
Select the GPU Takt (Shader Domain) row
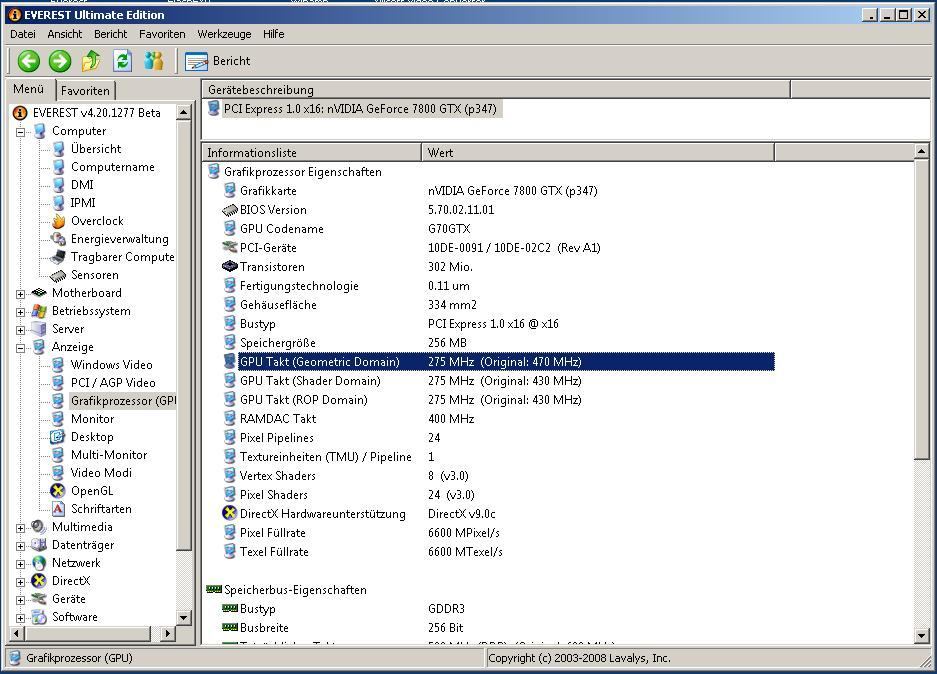click(x=499, y=381)
